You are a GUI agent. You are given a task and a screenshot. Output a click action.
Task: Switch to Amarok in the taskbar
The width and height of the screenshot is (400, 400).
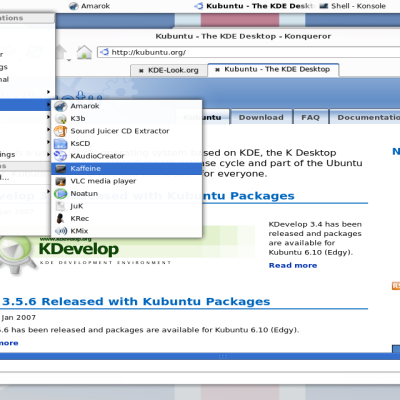click(x=89, y=6)
